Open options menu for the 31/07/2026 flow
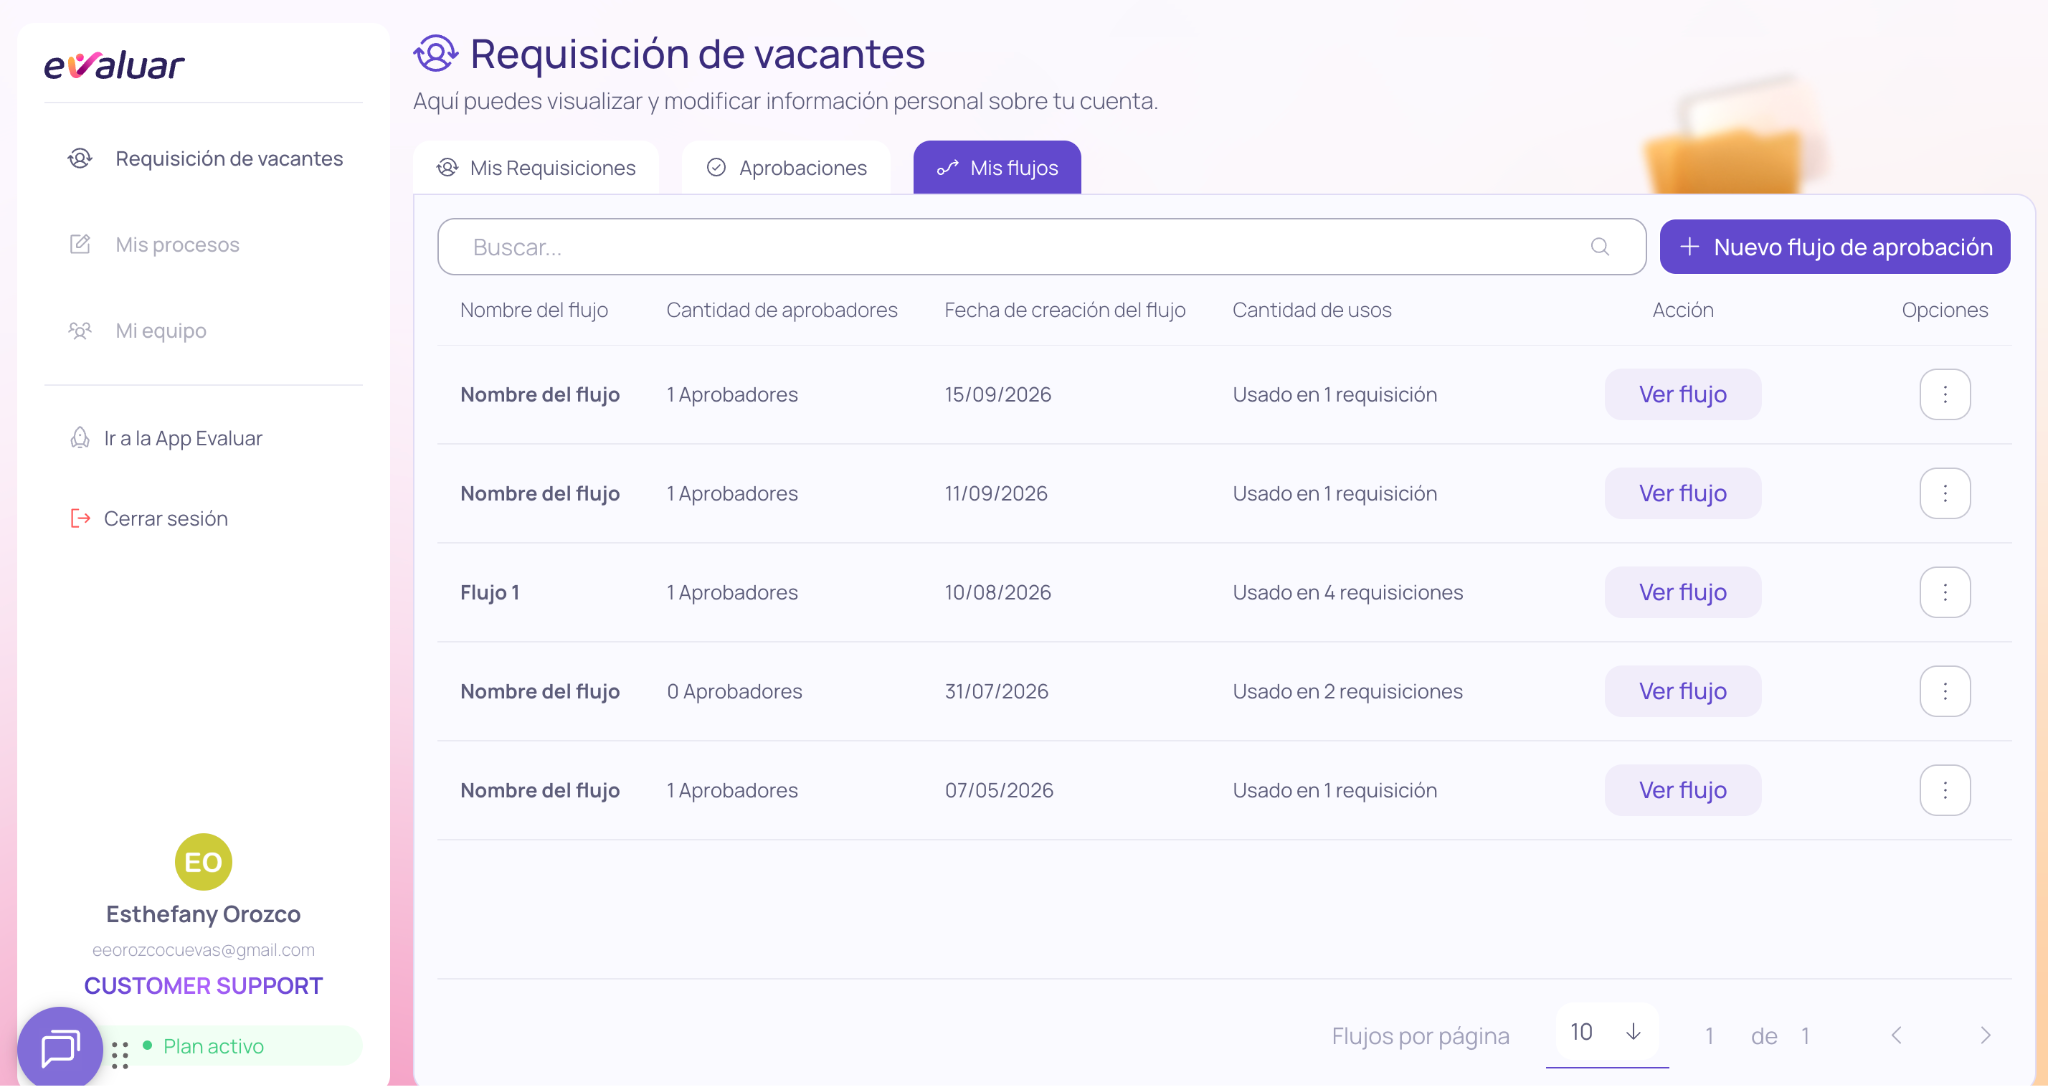Screen dimensions: 2048x1086 pos(1945,692)
